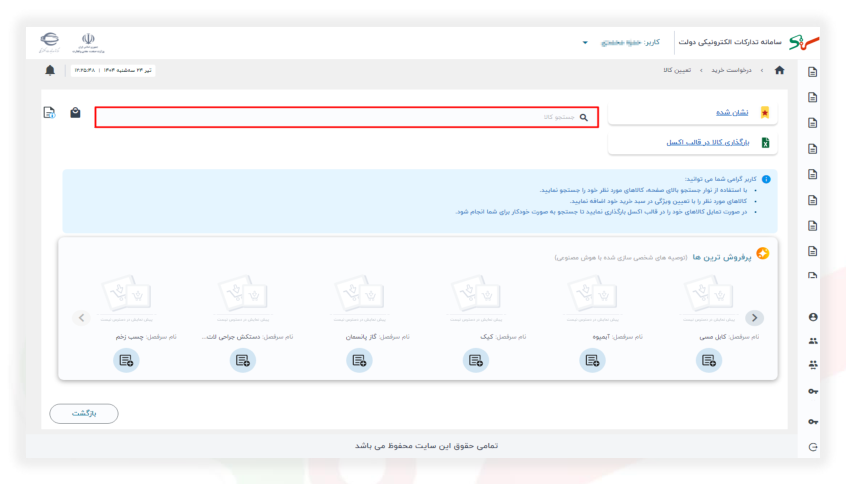Click the text نام سرفصل: دستکش جراحی

(x=248, y=337)
